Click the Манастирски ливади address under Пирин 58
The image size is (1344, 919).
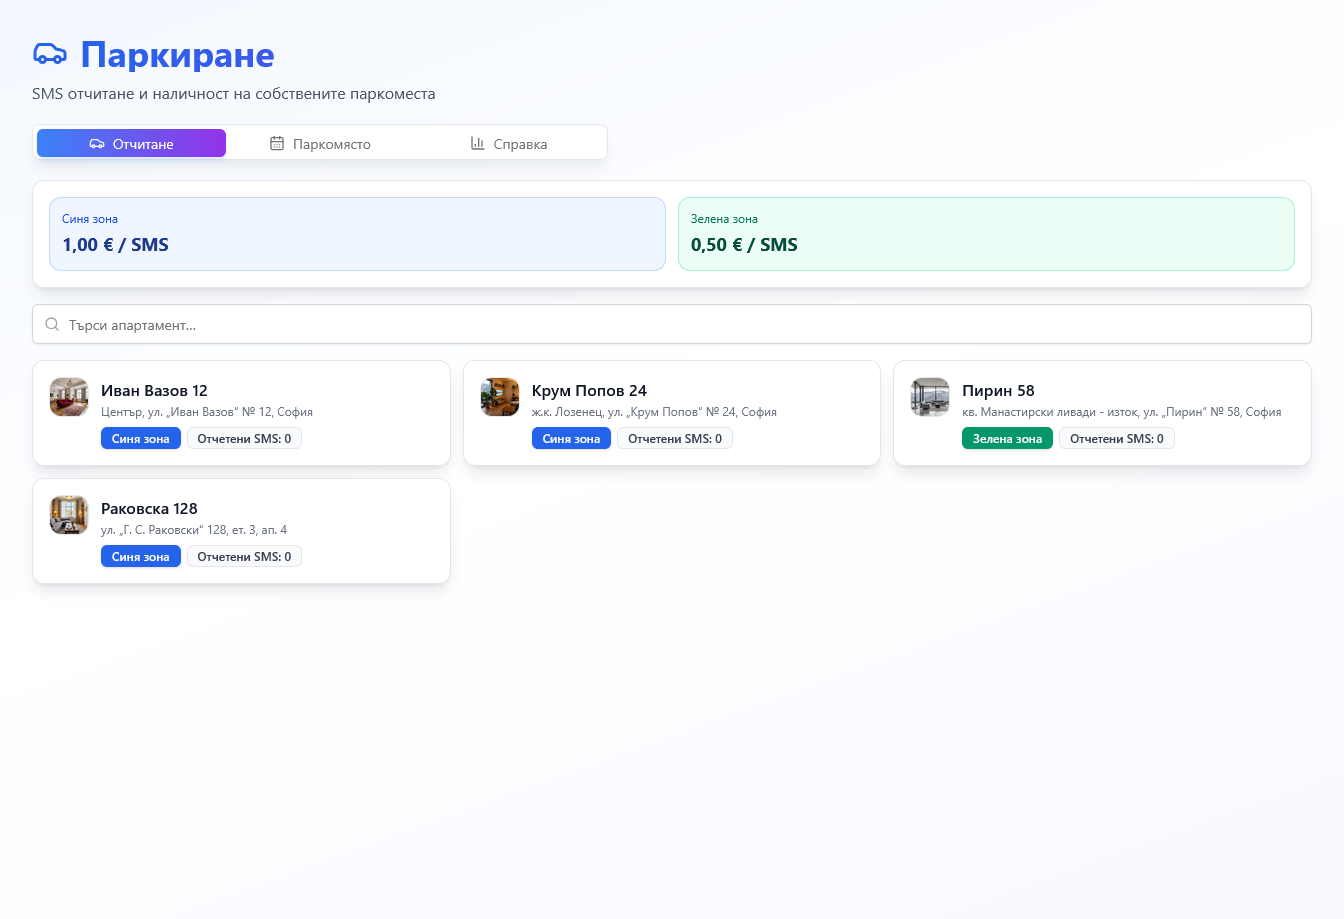[x=1122, y=412]
